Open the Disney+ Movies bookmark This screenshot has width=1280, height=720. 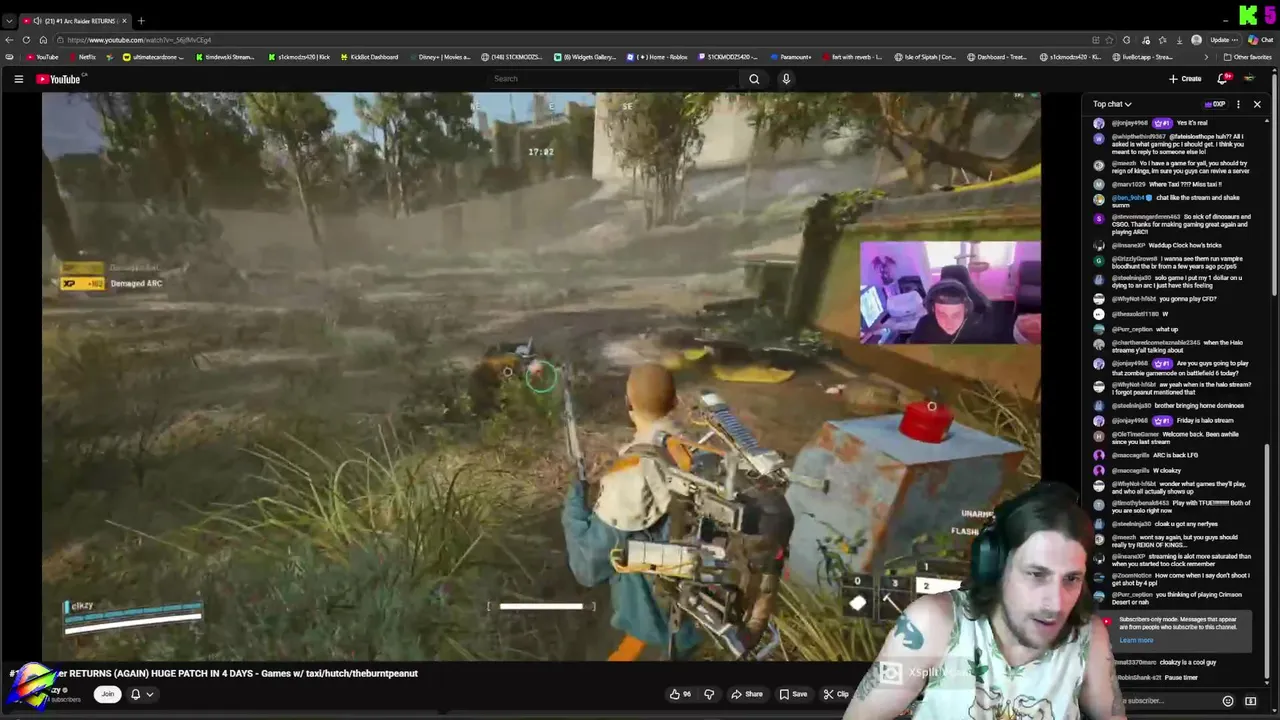point(439,57)
